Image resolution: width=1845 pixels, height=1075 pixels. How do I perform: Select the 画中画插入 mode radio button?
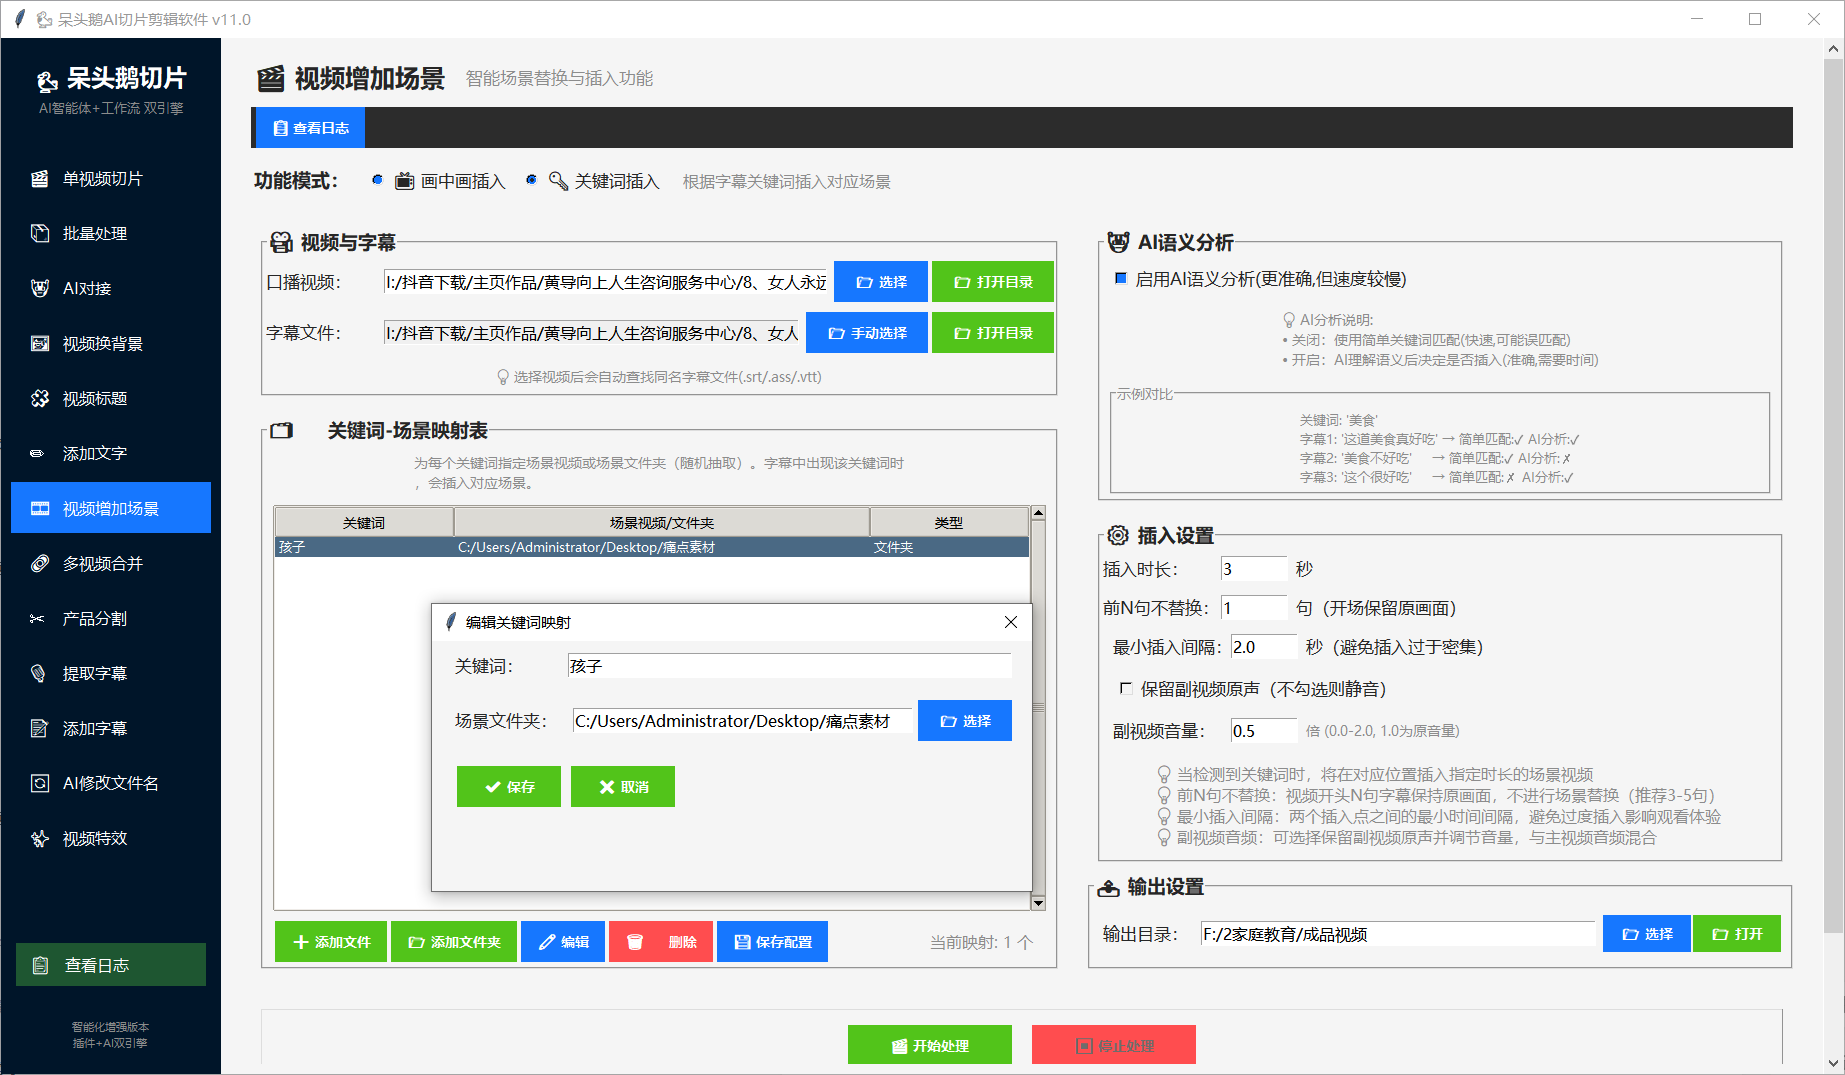click(x=377, y=180)
